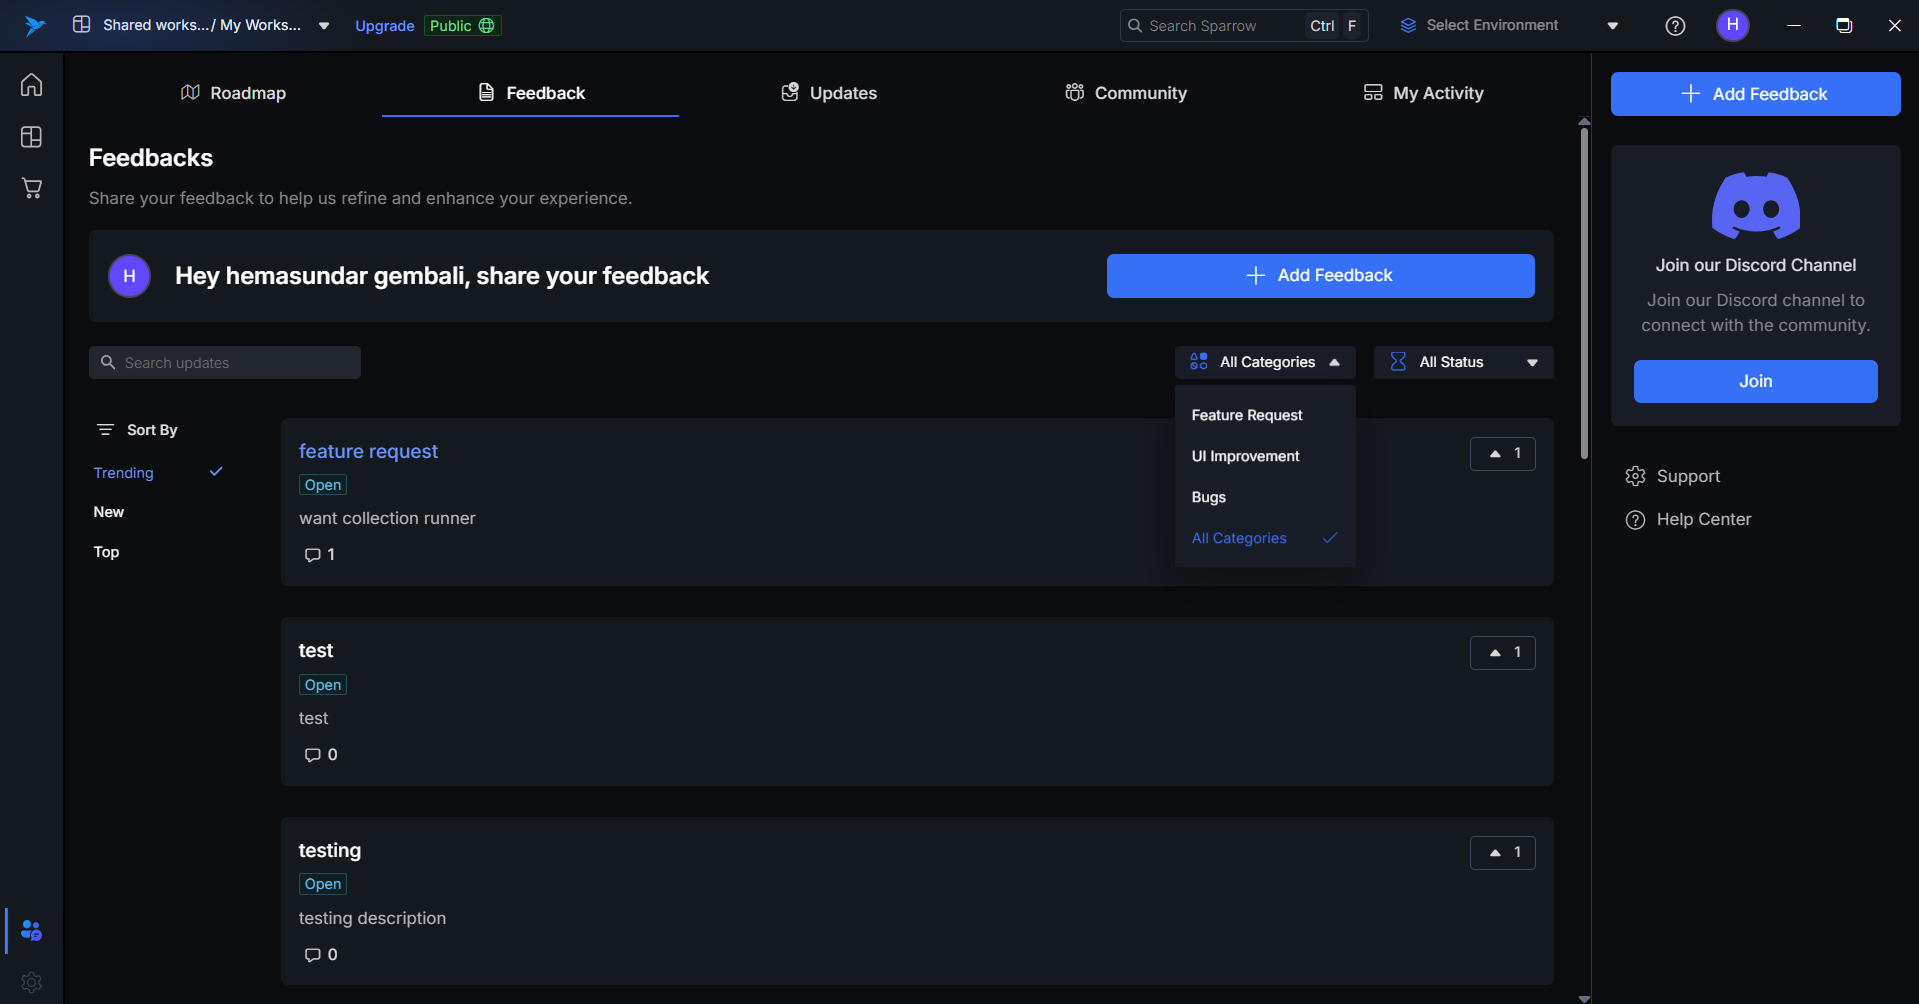1919x1004 pixels.
Task: Sort feedback by Top
Action: (x=106, y=552)
